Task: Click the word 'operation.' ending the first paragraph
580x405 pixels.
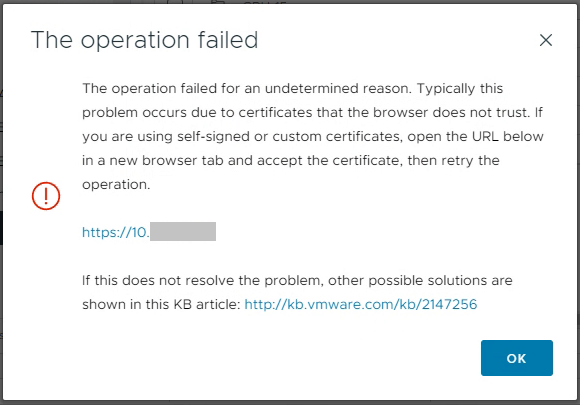Action: 116,185
